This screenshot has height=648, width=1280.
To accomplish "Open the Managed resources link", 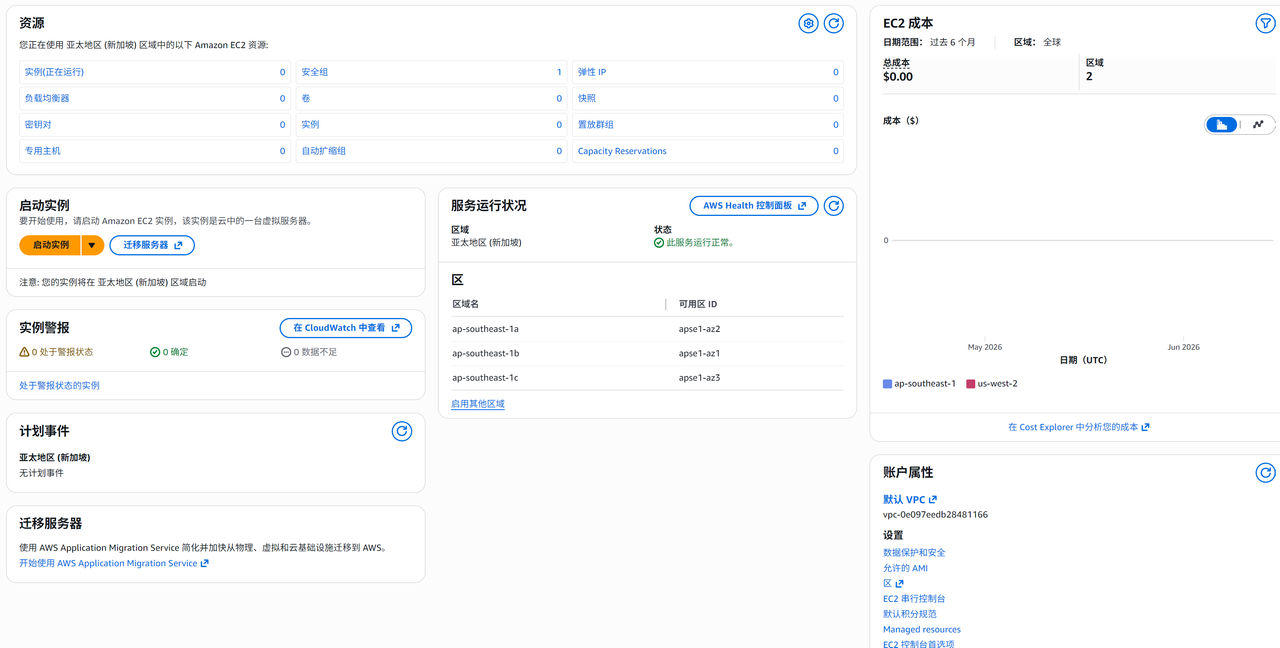I will coord(922,629).
